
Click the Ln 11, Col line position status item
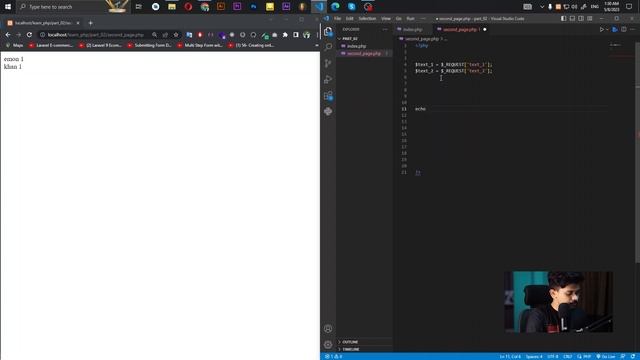click(510, 357)
